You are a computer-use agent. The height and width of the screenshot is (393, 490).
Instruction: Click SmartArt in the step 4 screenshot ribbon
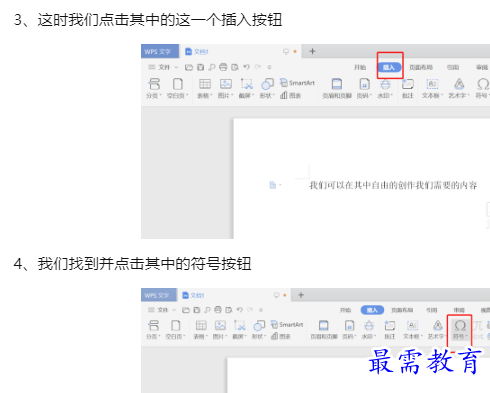[x=287, y=324]
